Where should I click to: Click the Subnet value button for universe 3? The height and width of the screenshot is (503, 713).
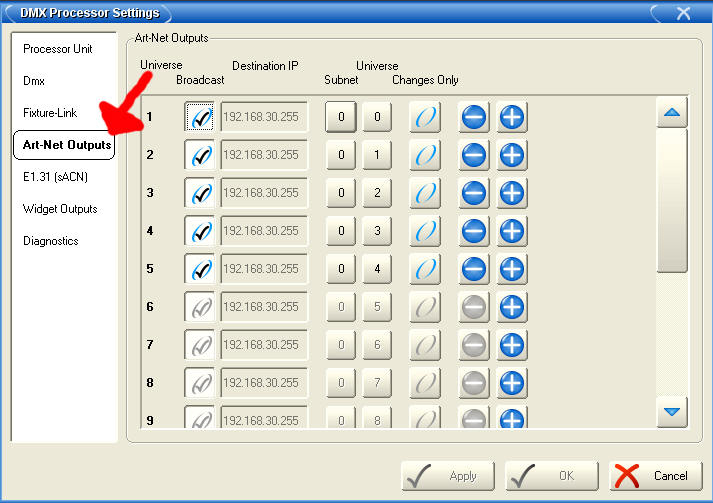click(x=341, y=193)
